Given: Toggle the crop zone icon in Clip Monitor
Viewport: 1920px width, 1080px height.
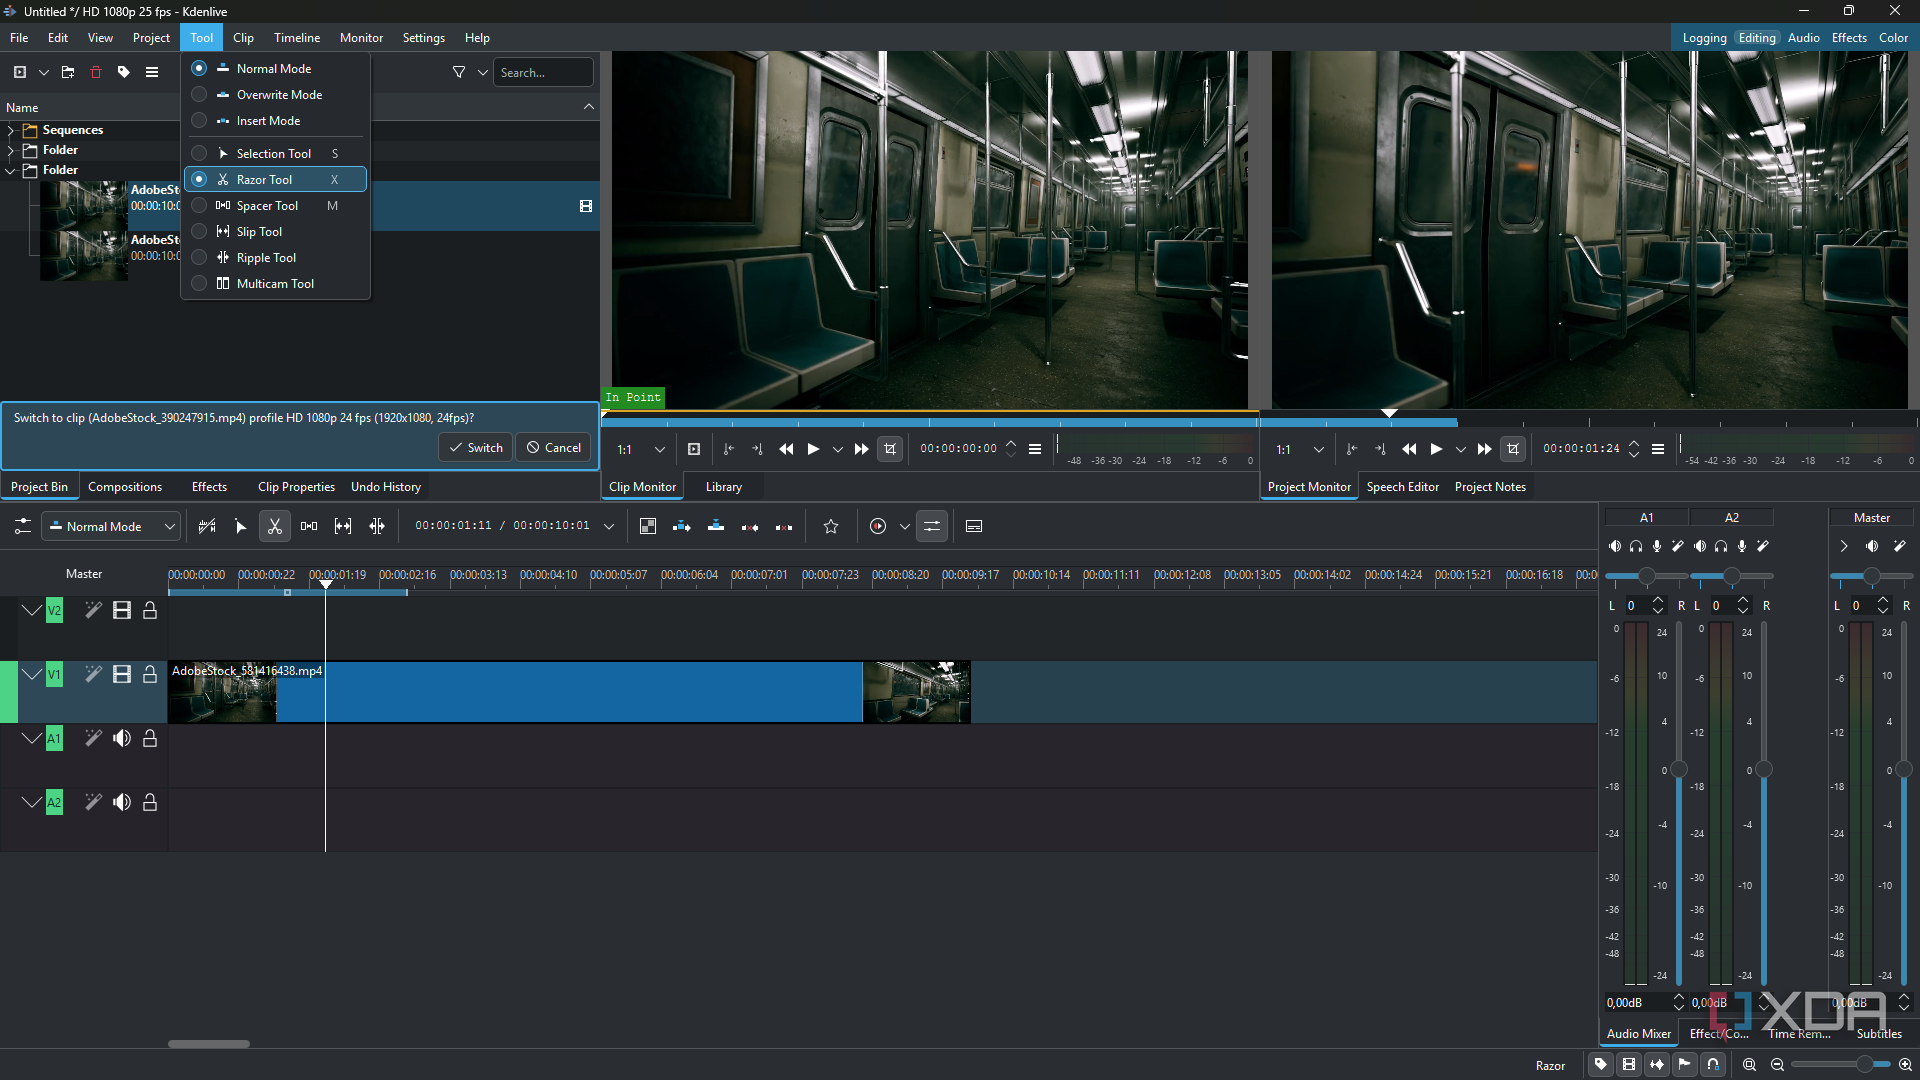Looking at the screenshot, I should pos(890,449).
